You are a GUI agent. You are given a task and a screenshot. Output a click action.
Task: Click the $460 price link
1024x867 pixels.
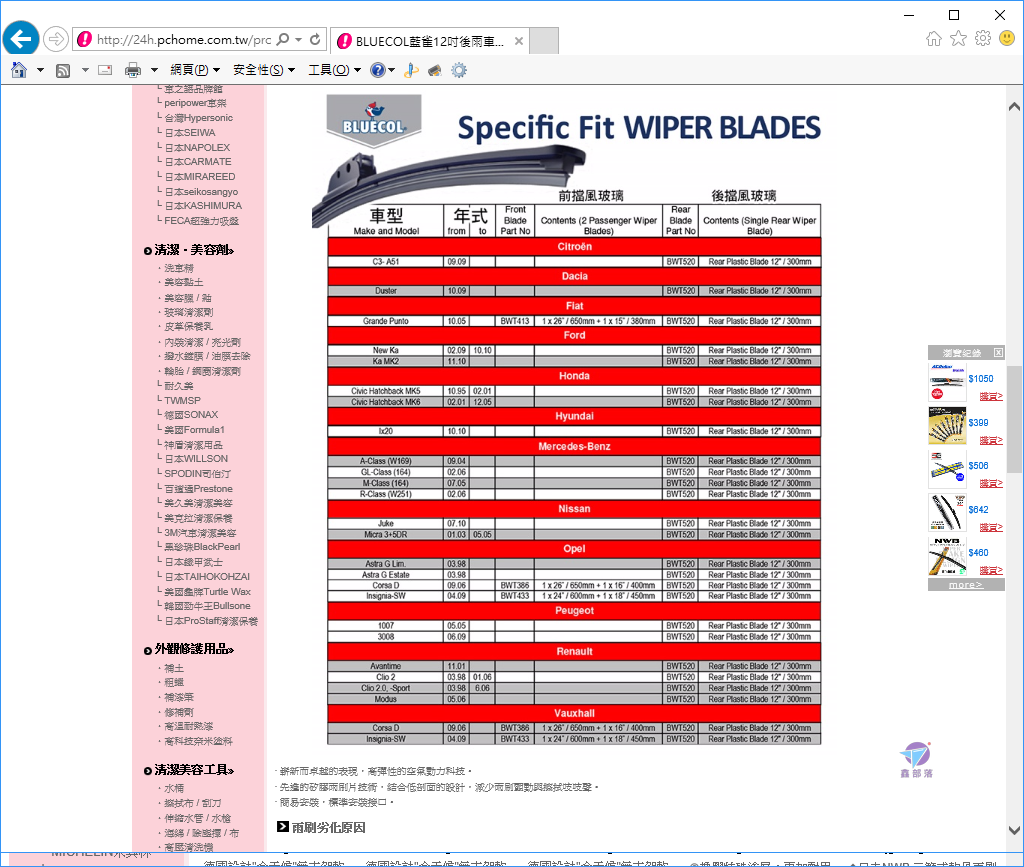pyautogui.click(x=978, y=553)
